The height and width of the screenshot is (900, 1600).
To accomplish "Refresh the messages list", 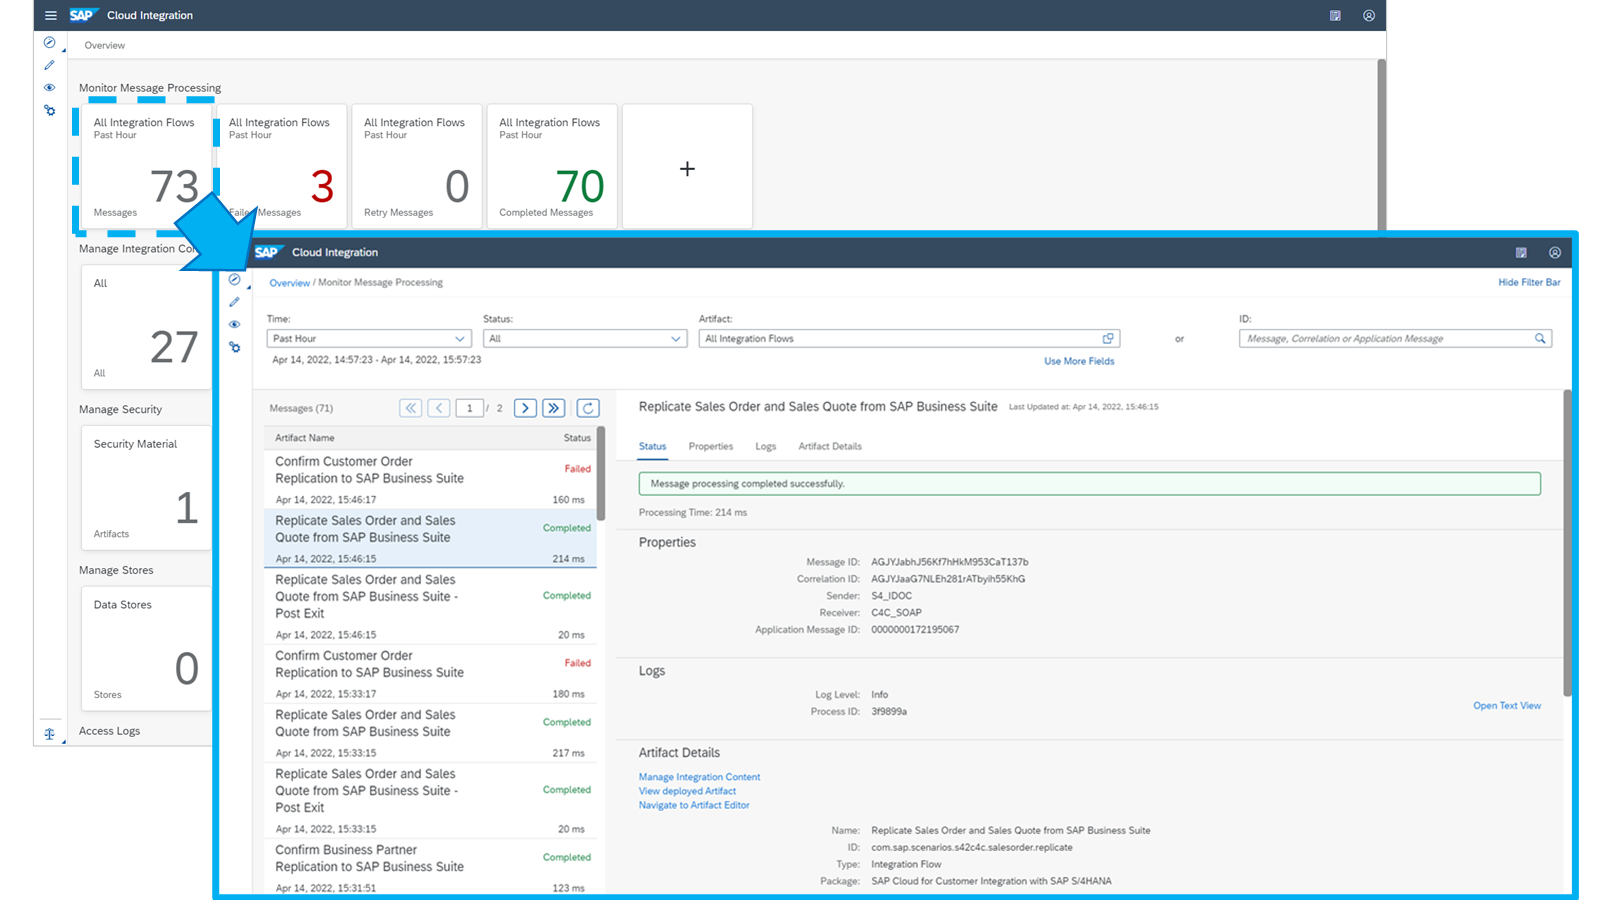I will tap(588, 408).
